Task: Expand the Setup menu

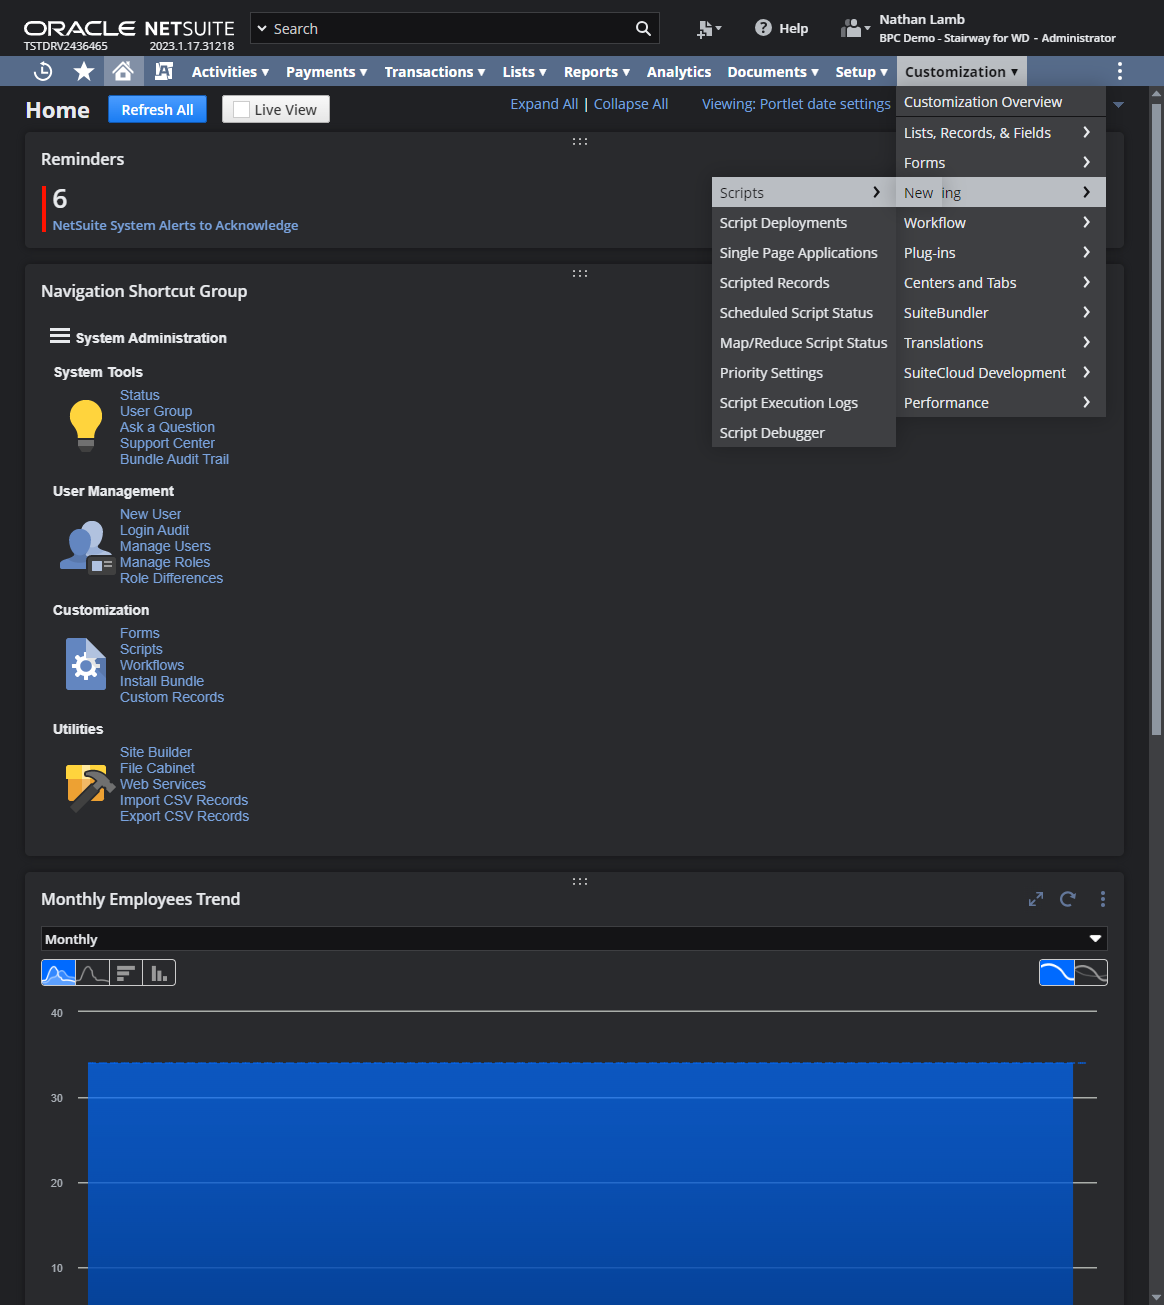Action: (x=862, y=72)
